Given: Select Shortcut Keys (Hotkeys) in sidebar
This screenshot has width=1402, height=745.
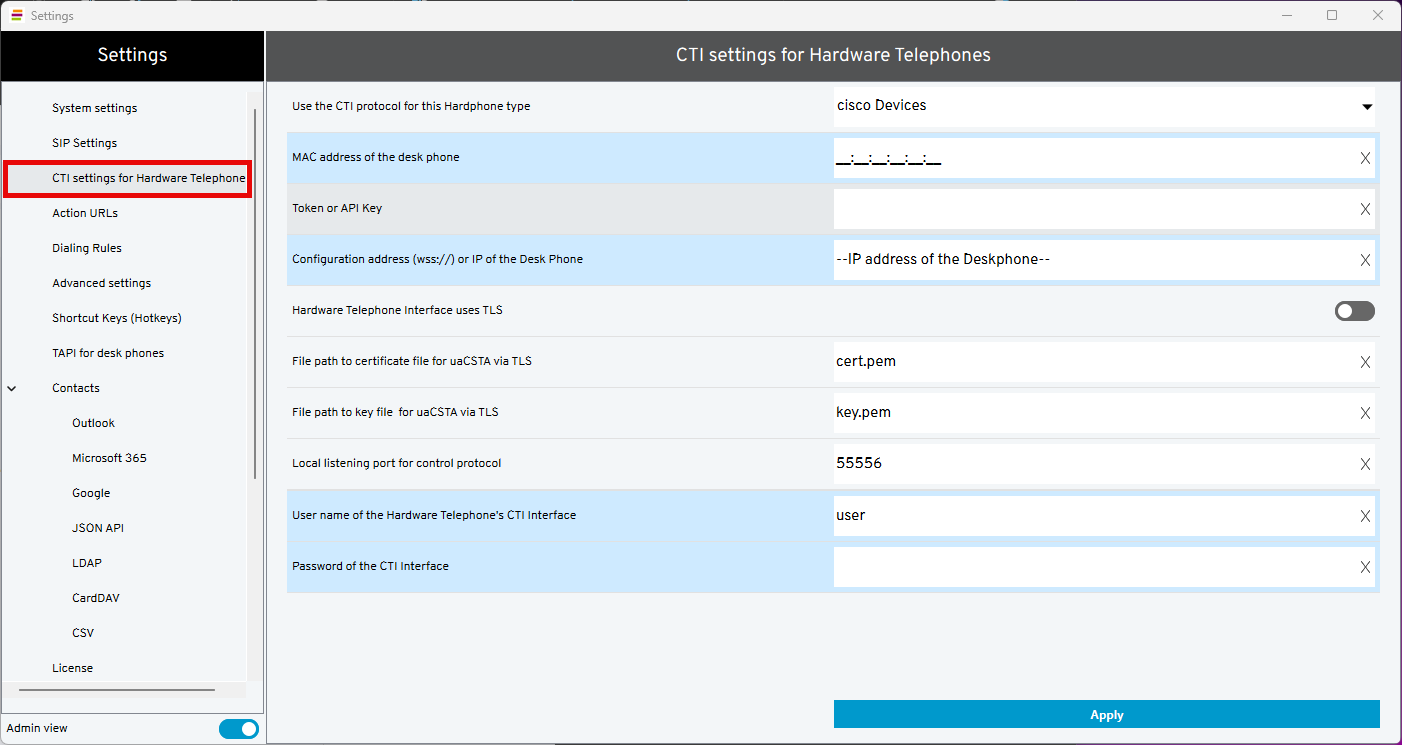Looking at the screenshot, I should pos(117,318).
